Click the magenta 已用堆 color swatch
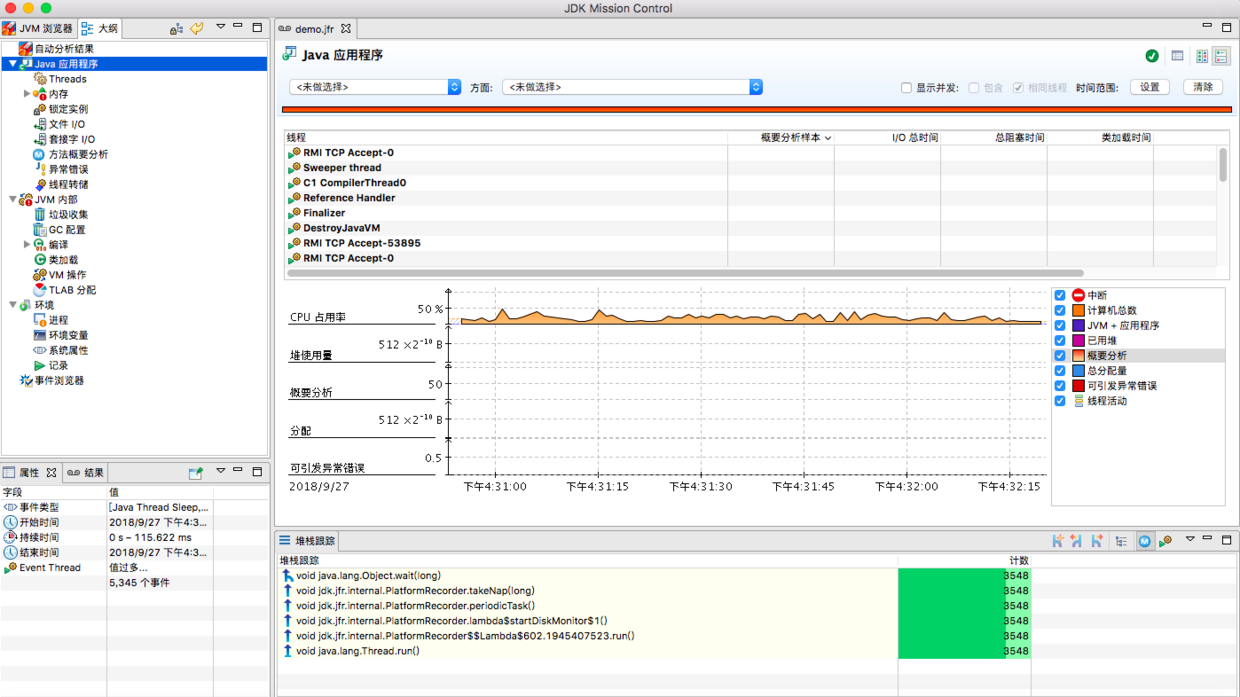The height and width of the screenshot is (697, 1240). click(x=1078, y=340)
